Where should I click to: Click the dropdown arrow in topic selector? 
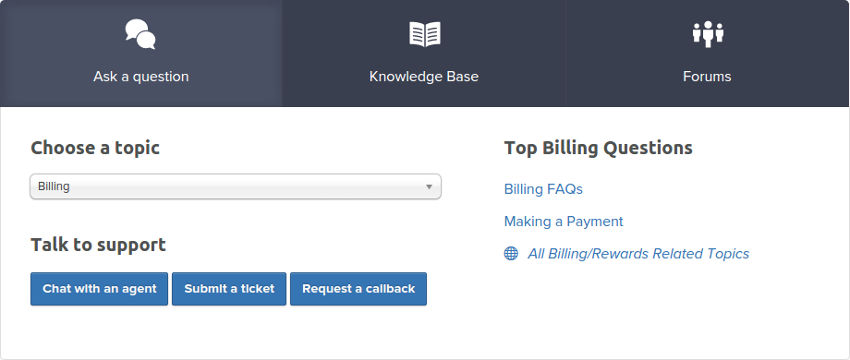[x=429, y=187]
